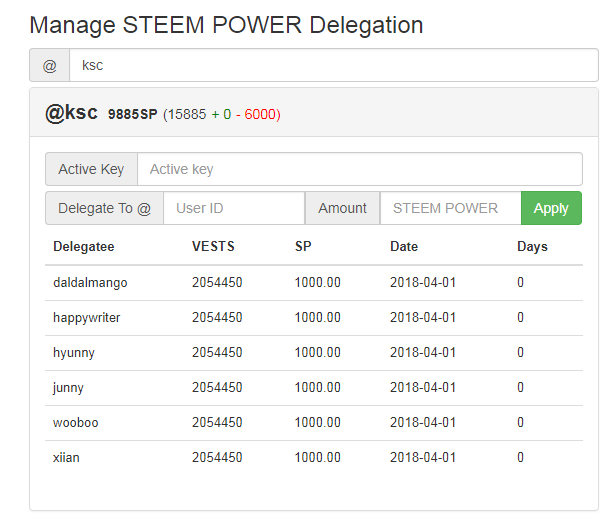The width and height of the screenshot is (616, 521).
Task: Click the STEEM POWER amount field
Action: tap(451, 208)
